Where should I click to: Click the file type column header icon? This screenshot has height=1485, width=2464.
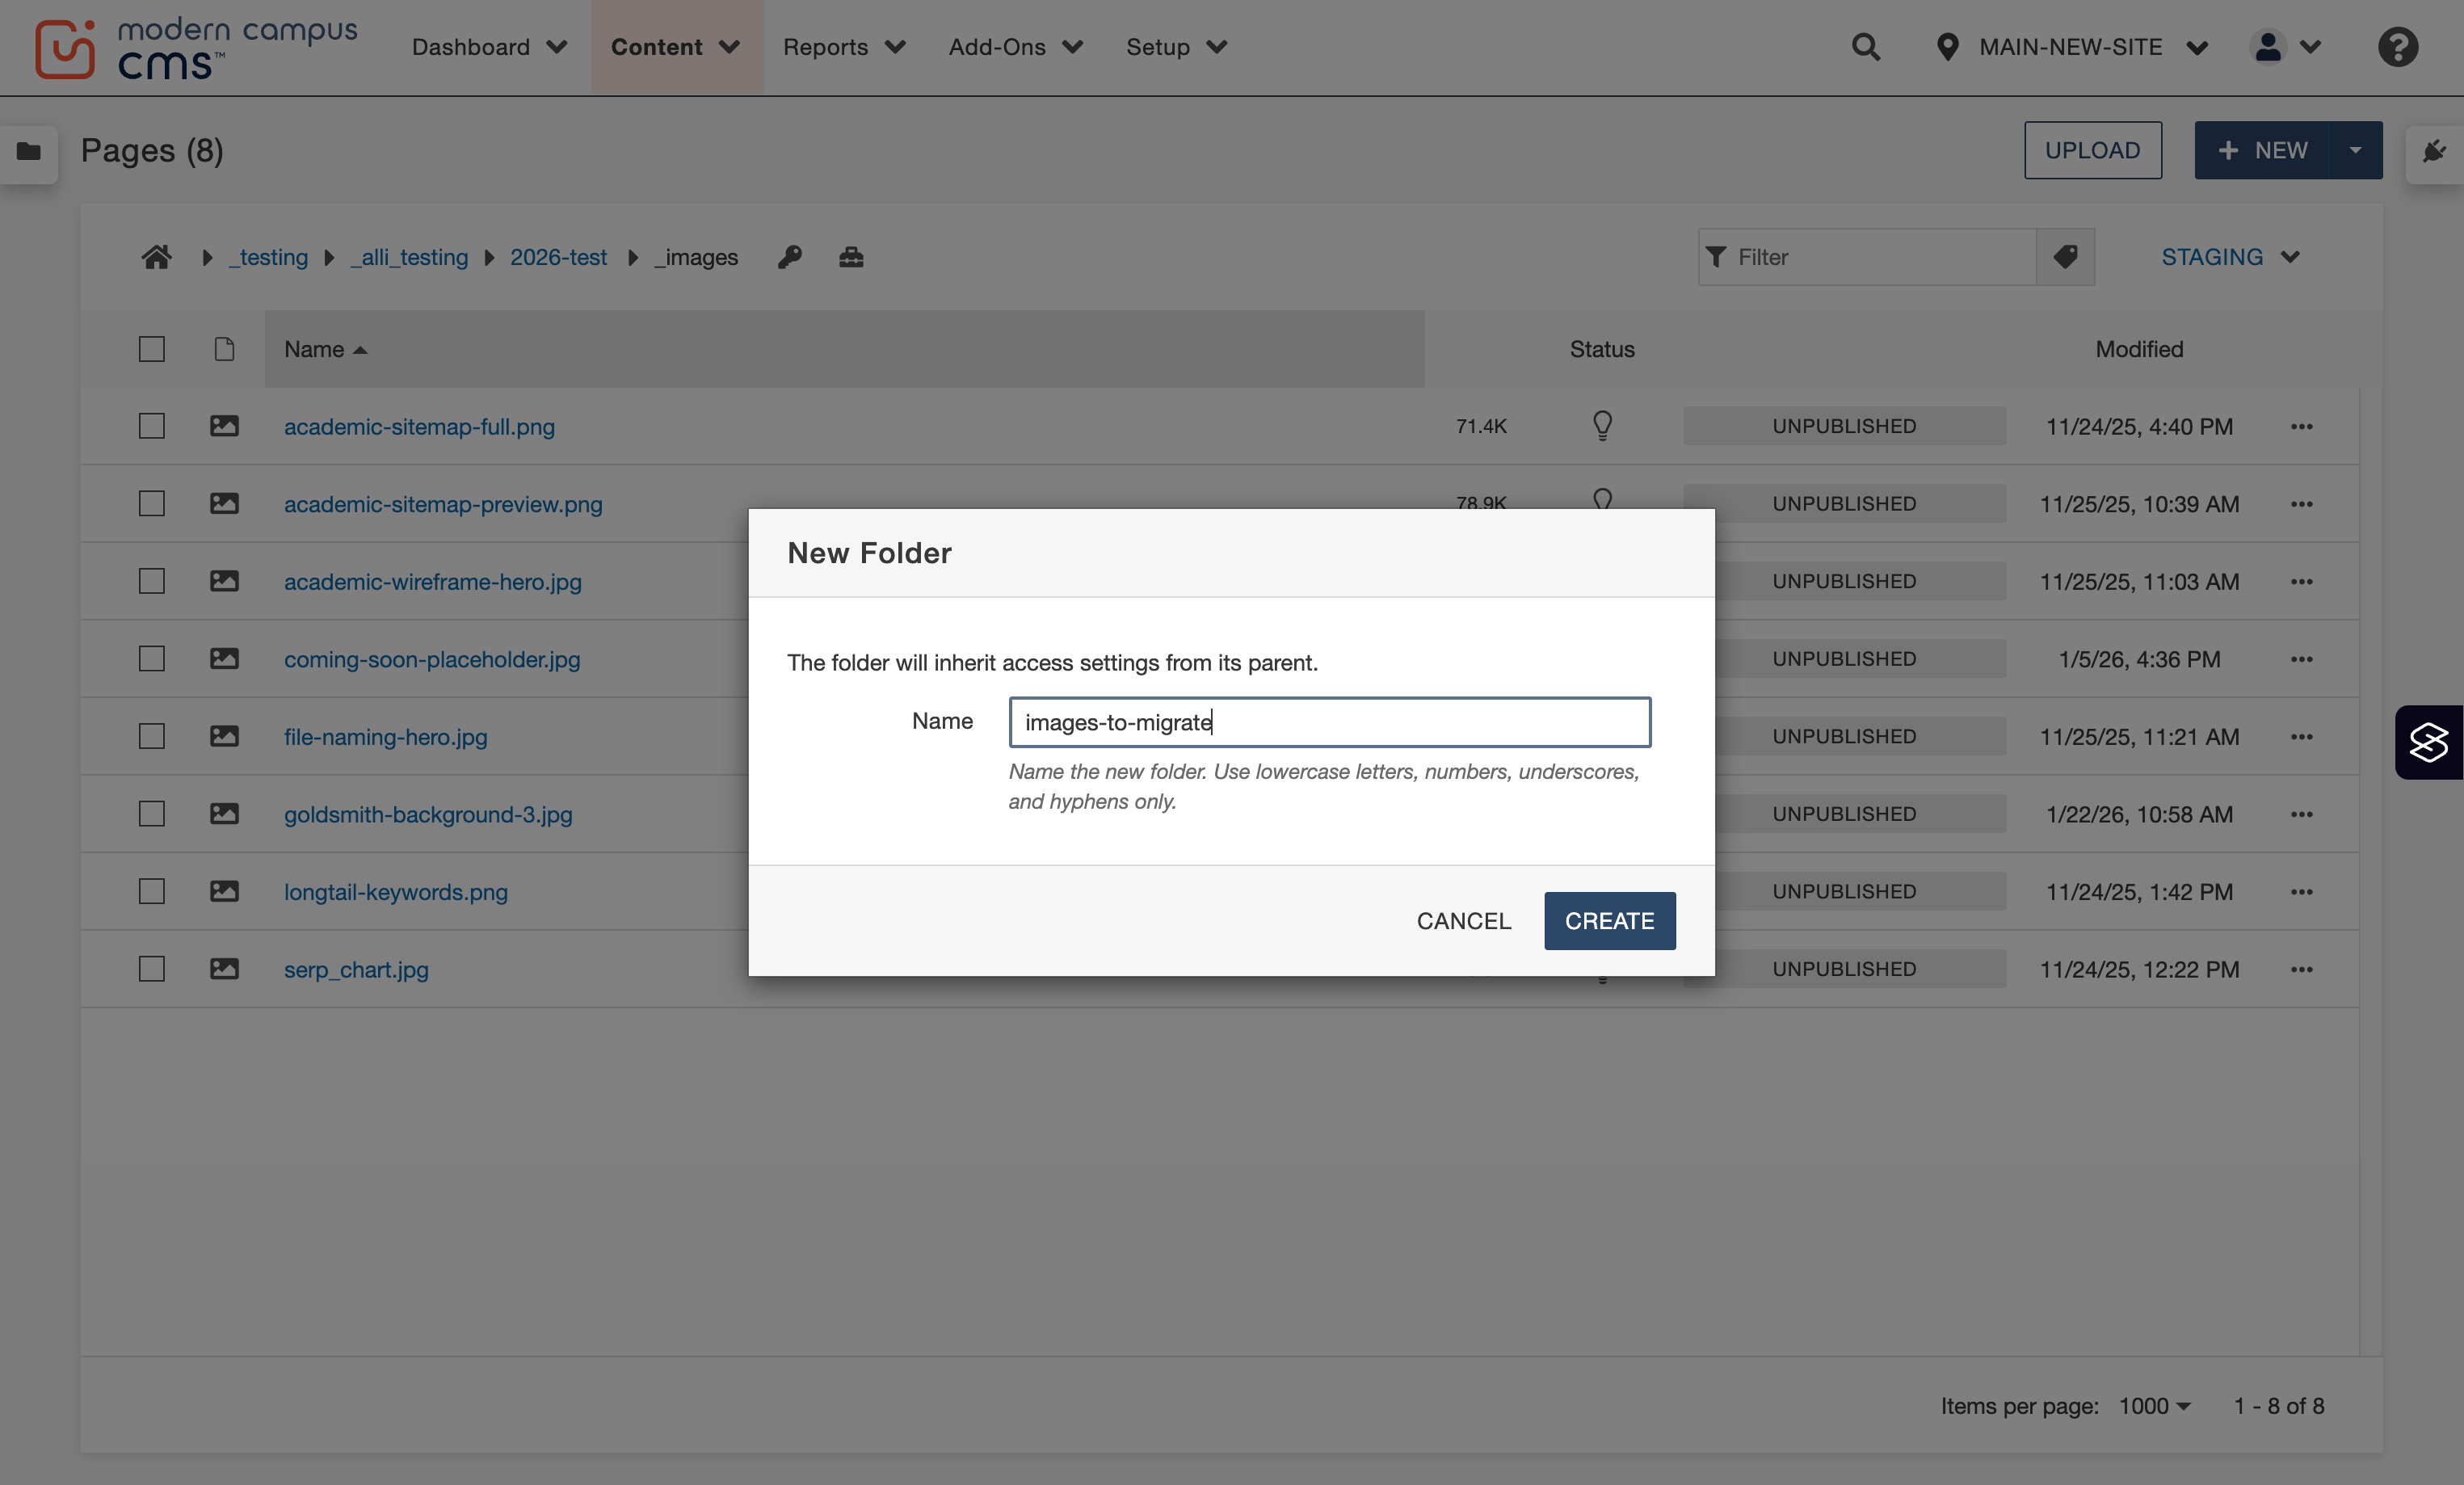pos(224,349)
